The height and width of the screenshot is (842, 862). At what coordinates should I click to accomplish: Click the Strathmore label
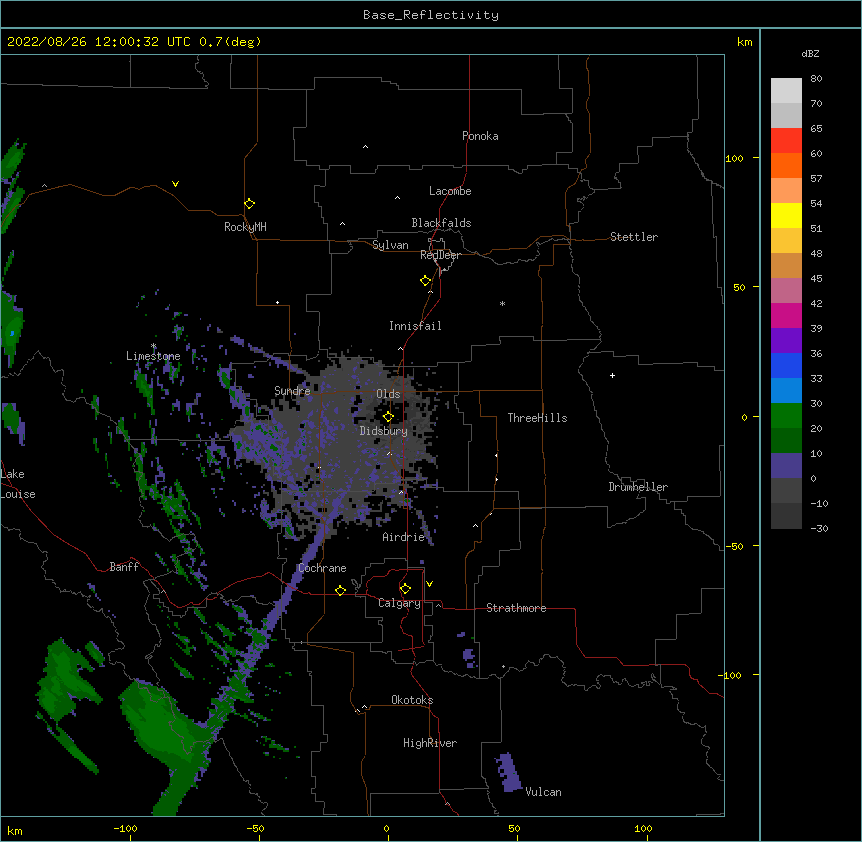[516, 608]
